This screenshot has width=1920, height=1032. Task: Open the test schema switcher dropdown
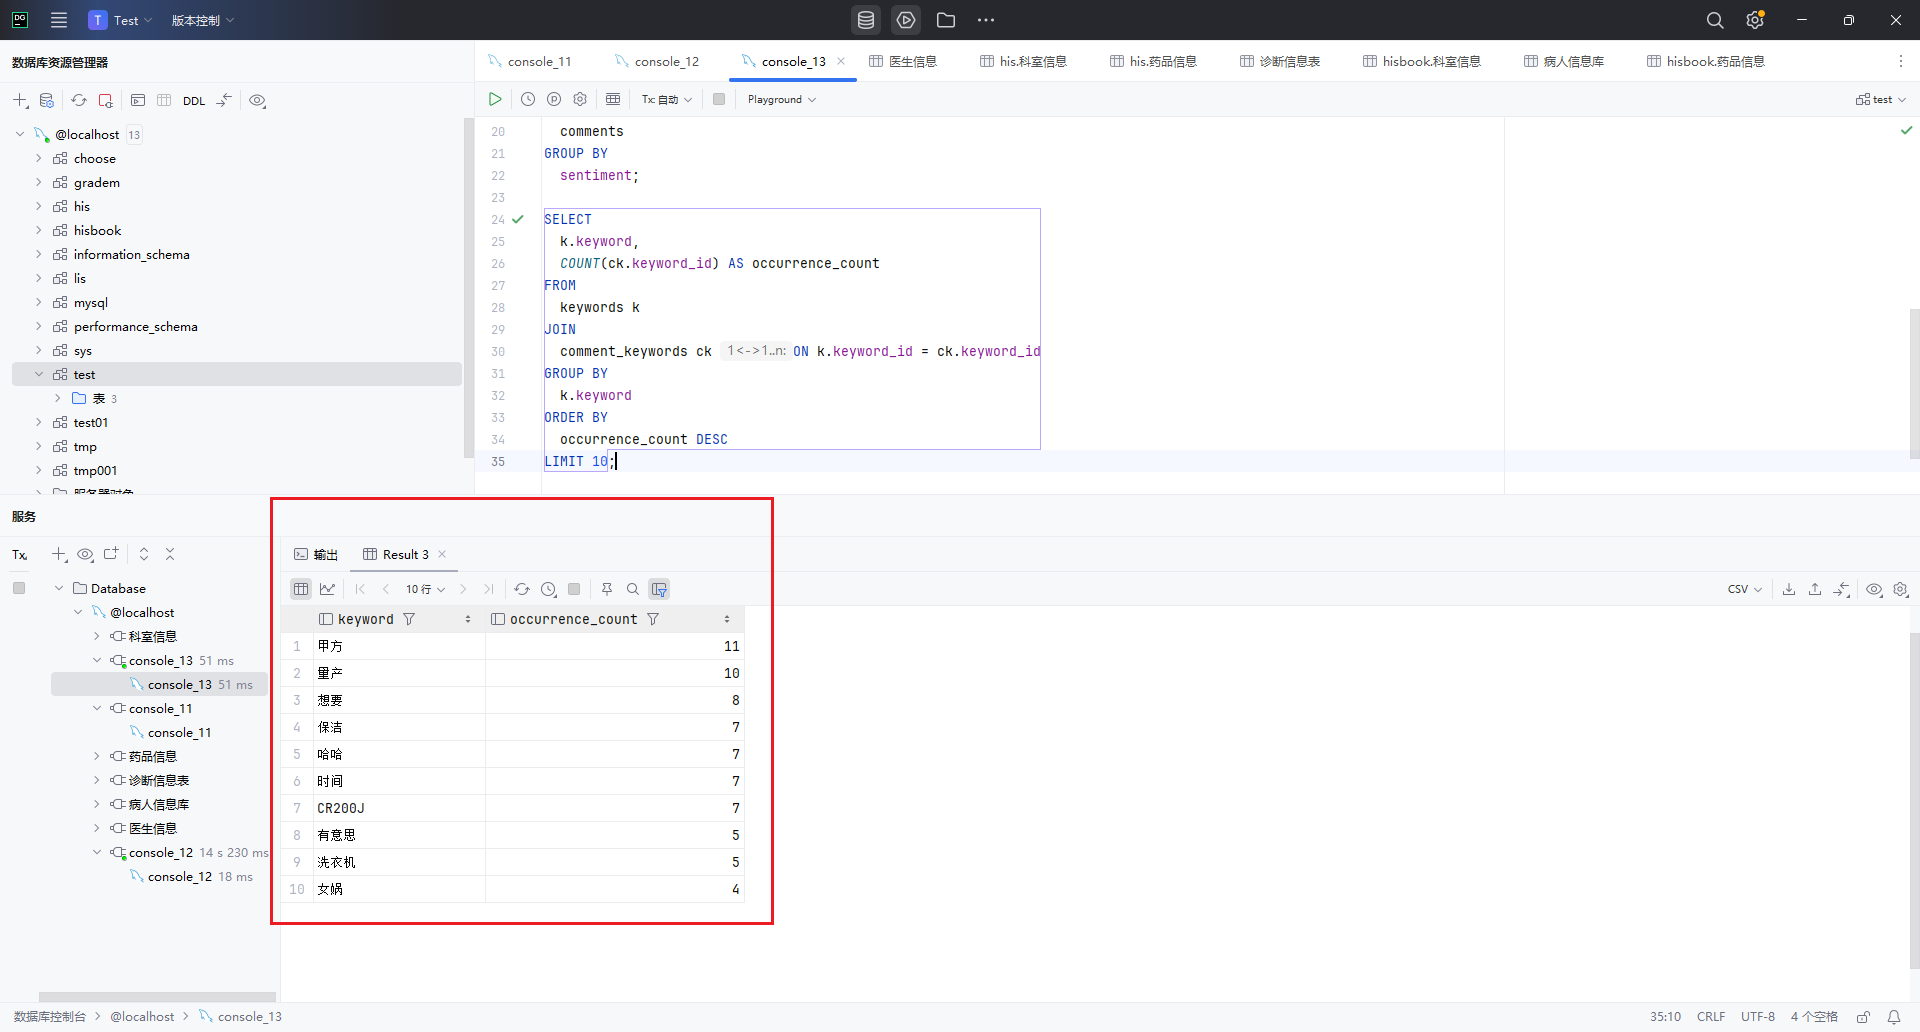coord(1881,99)
